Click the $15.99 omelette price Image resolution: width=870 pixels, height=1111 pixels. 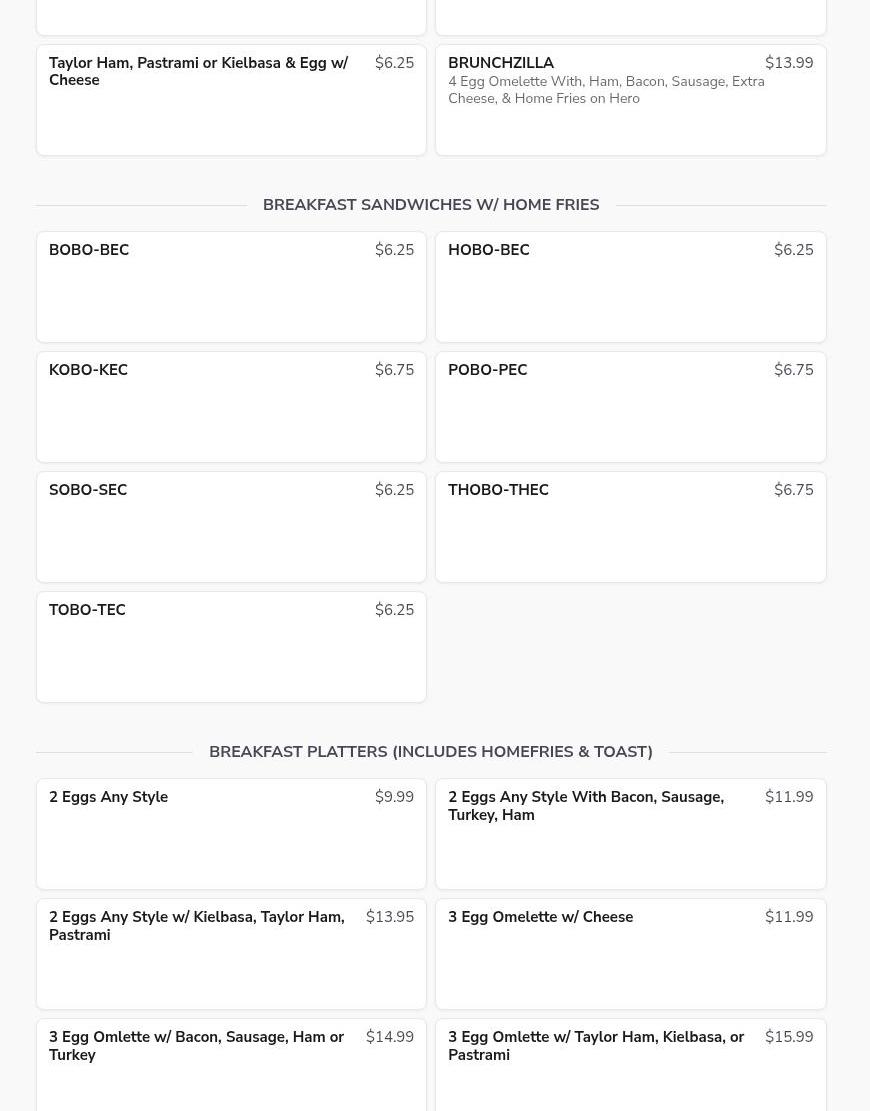pos(789,1037)
